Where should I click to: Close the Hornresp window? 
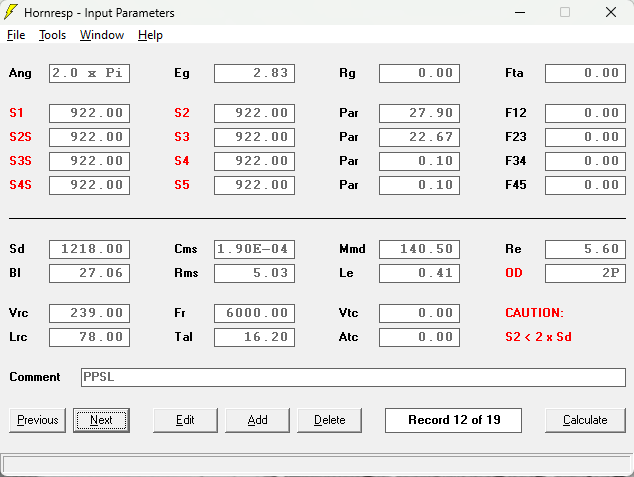pyautogui.click(x=611, y=13)
